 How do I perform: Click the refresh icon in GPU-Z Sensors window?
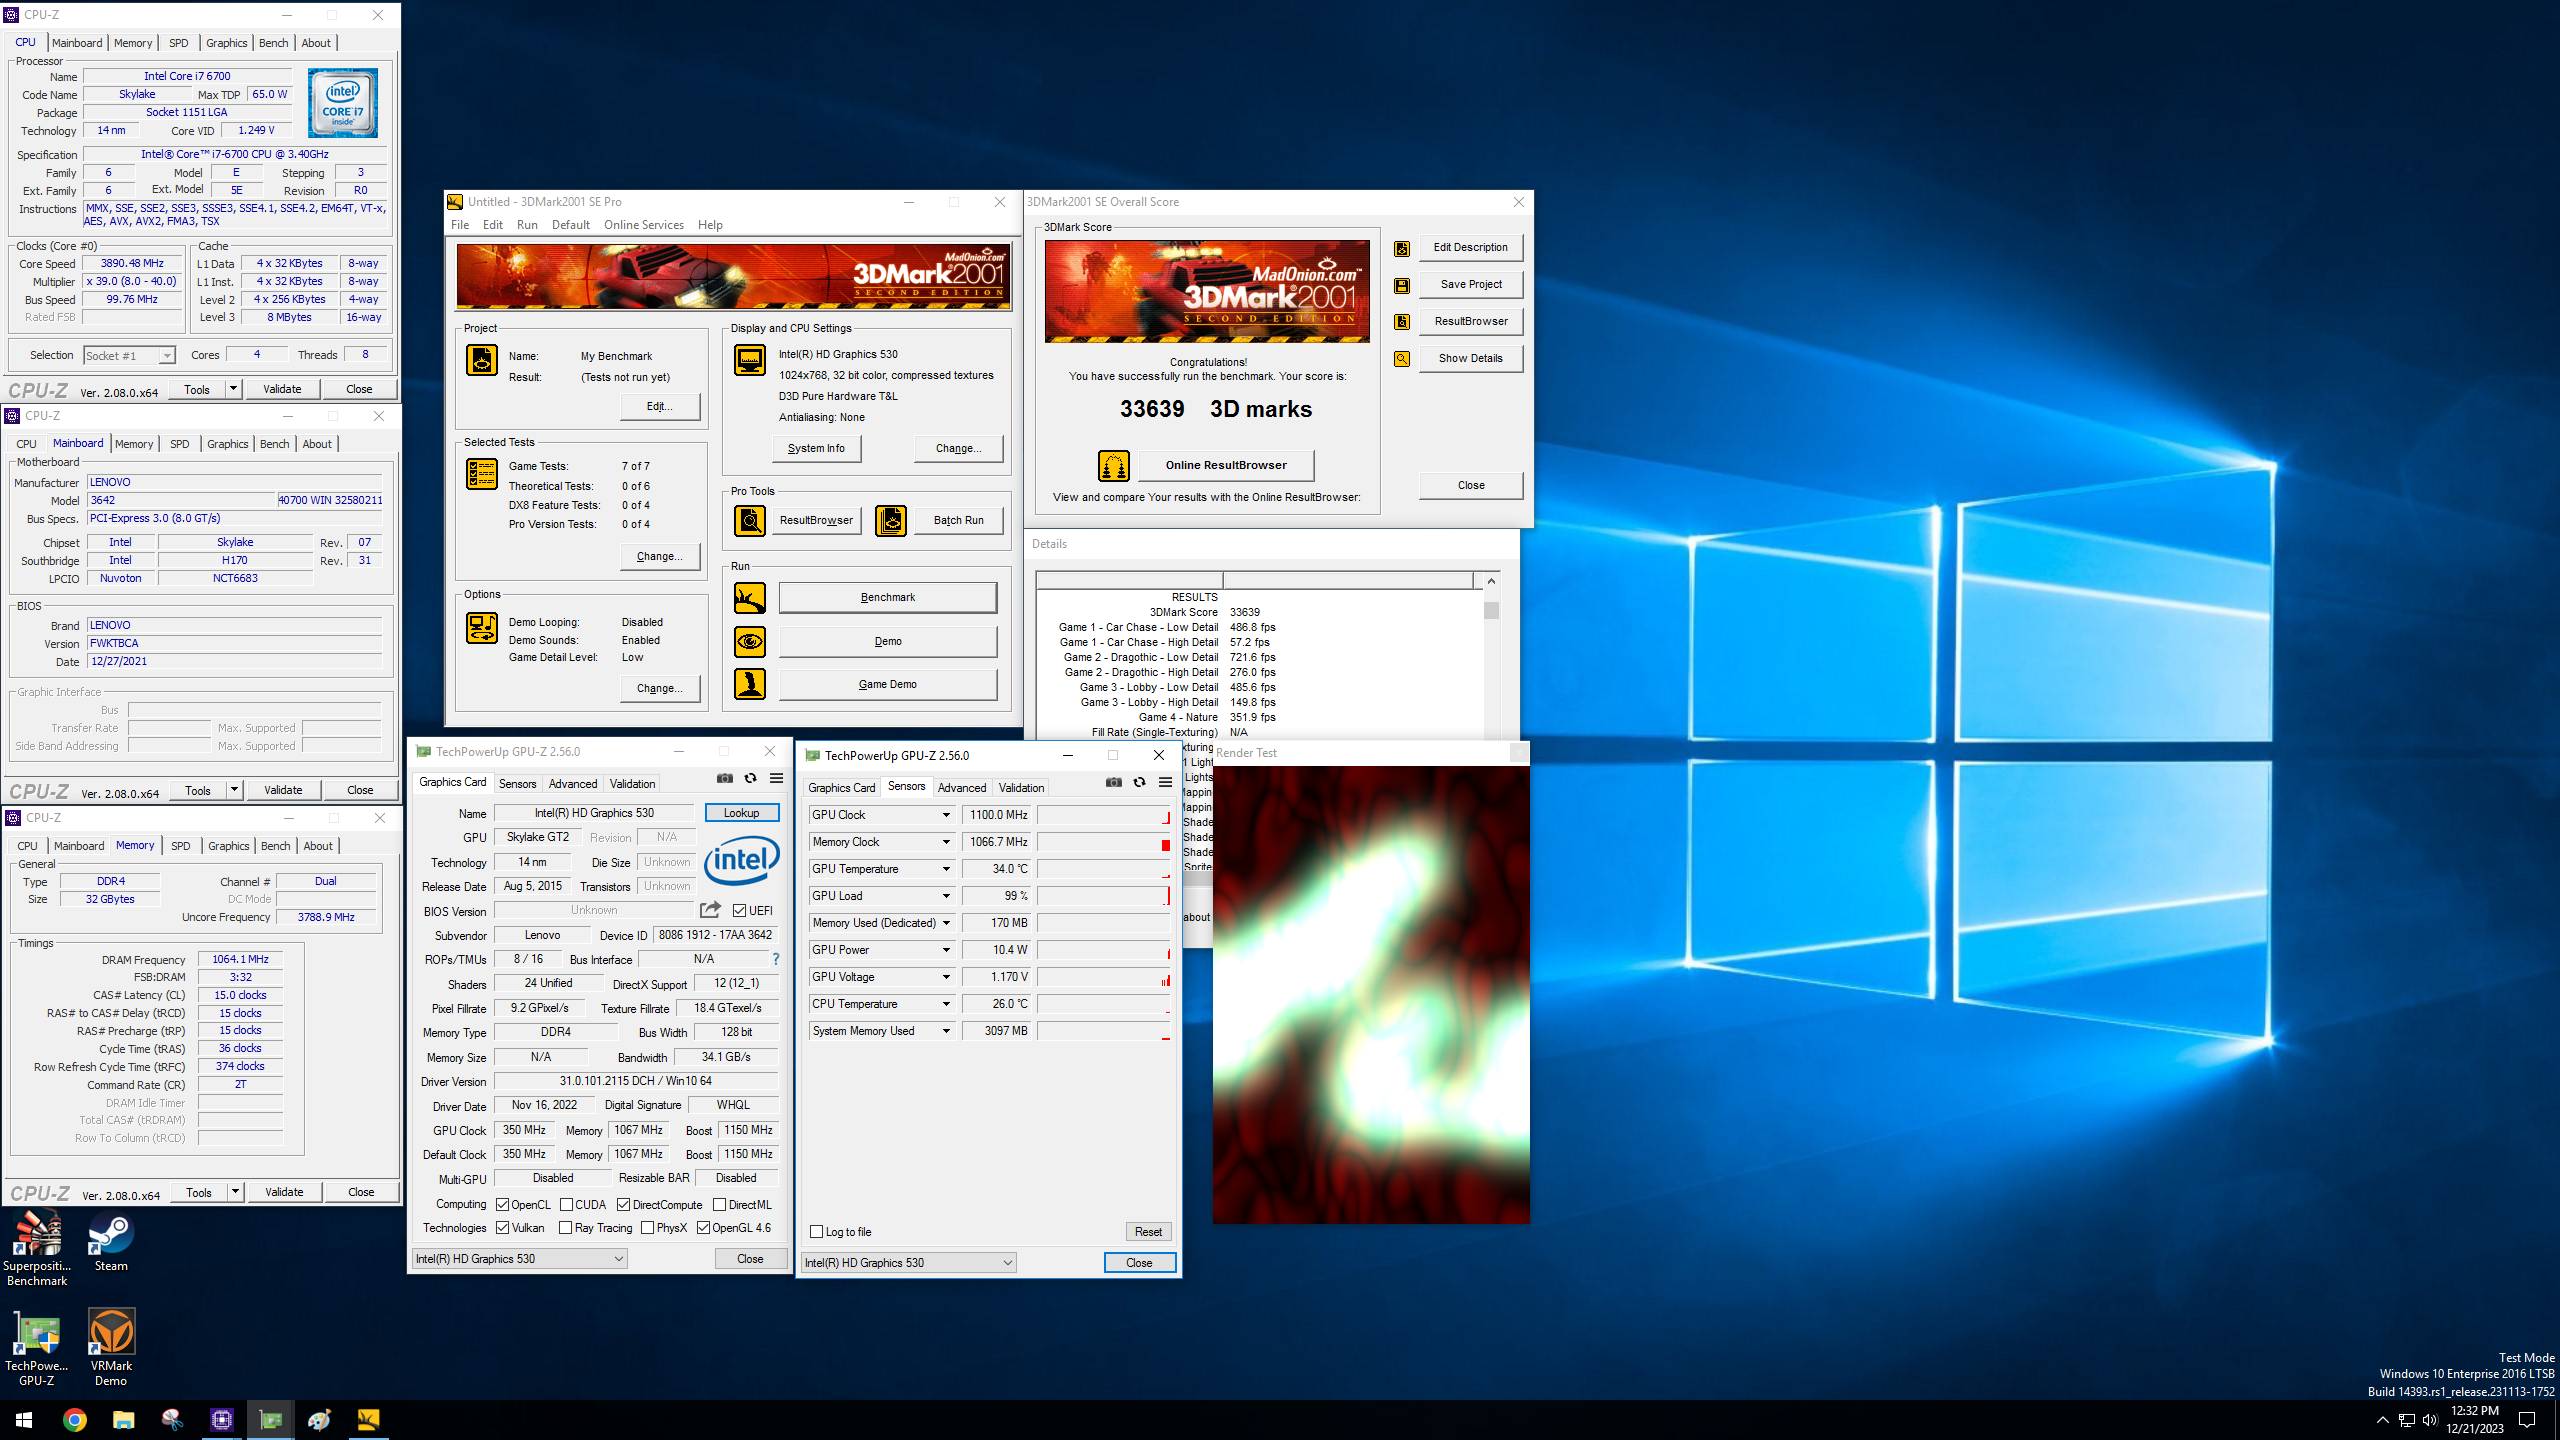pyautogui.click(x=1139, y=782)
